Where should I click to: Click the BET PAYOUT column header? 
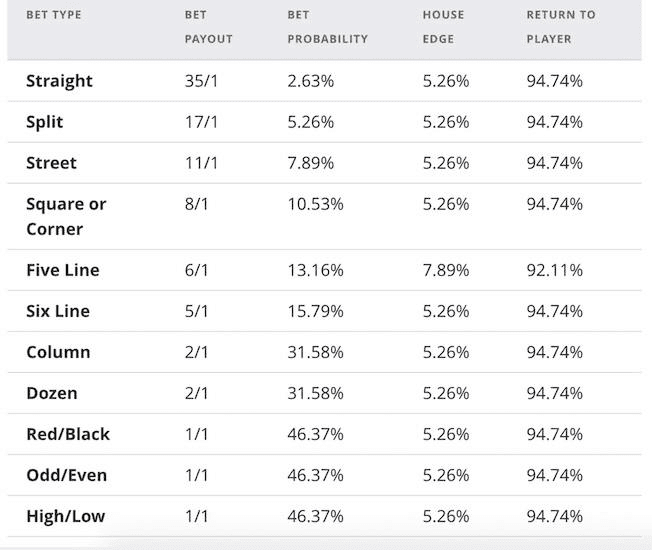click(208, 27)
